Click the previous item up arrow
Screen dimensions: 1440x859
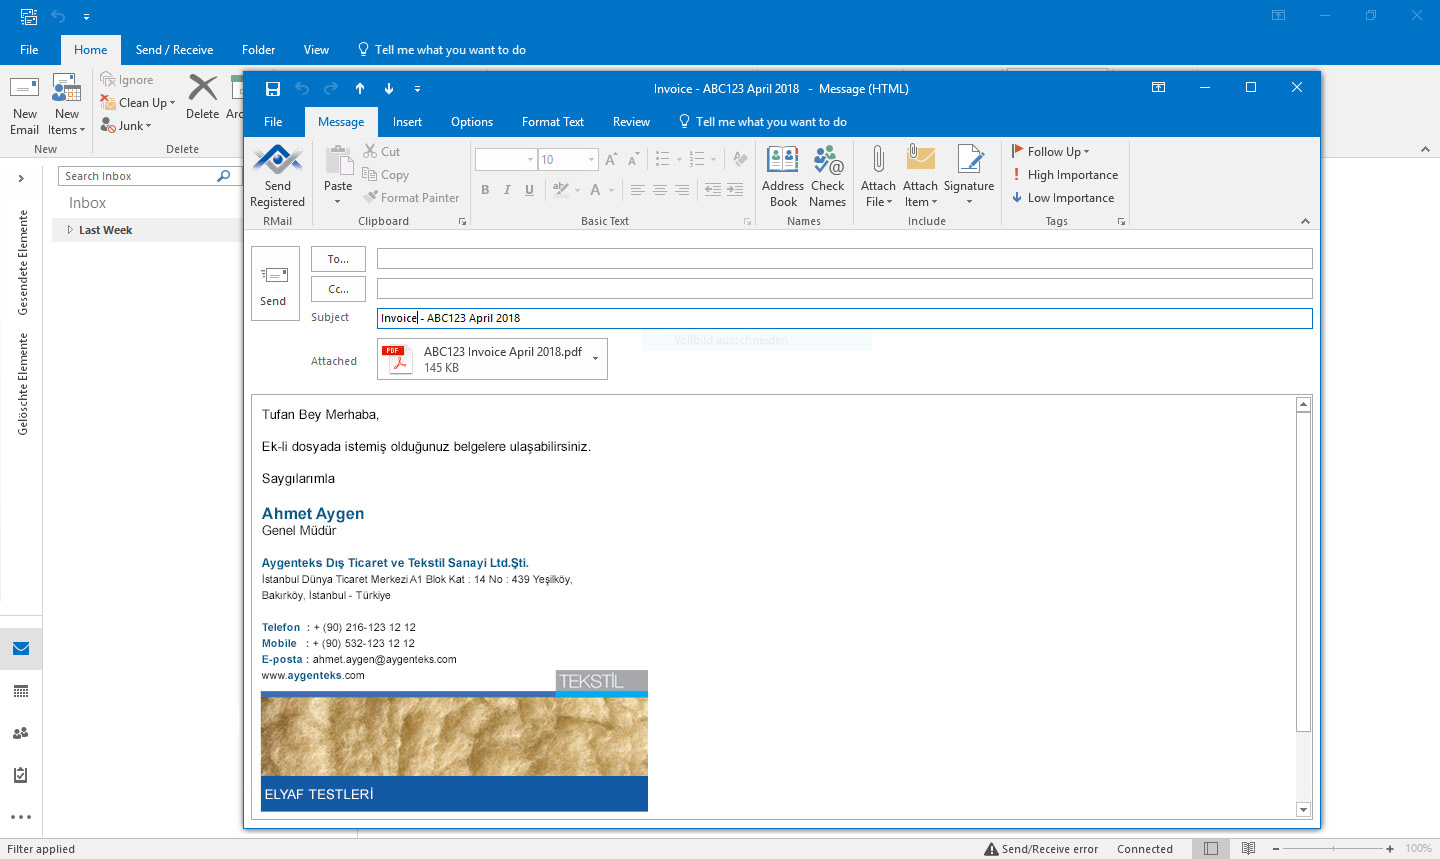[360, 88]
